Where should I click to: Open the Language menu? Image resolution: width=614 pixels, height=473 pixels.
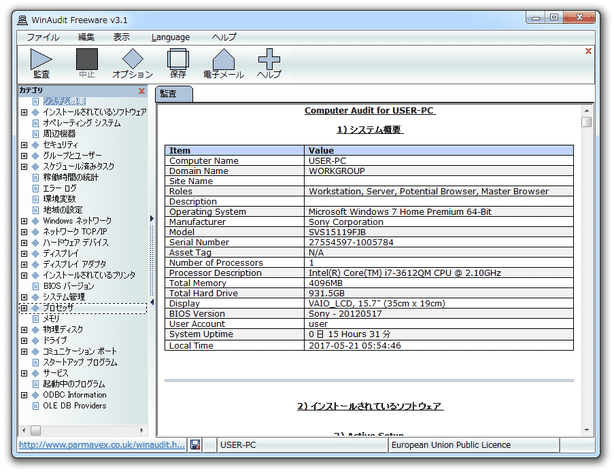170,37
